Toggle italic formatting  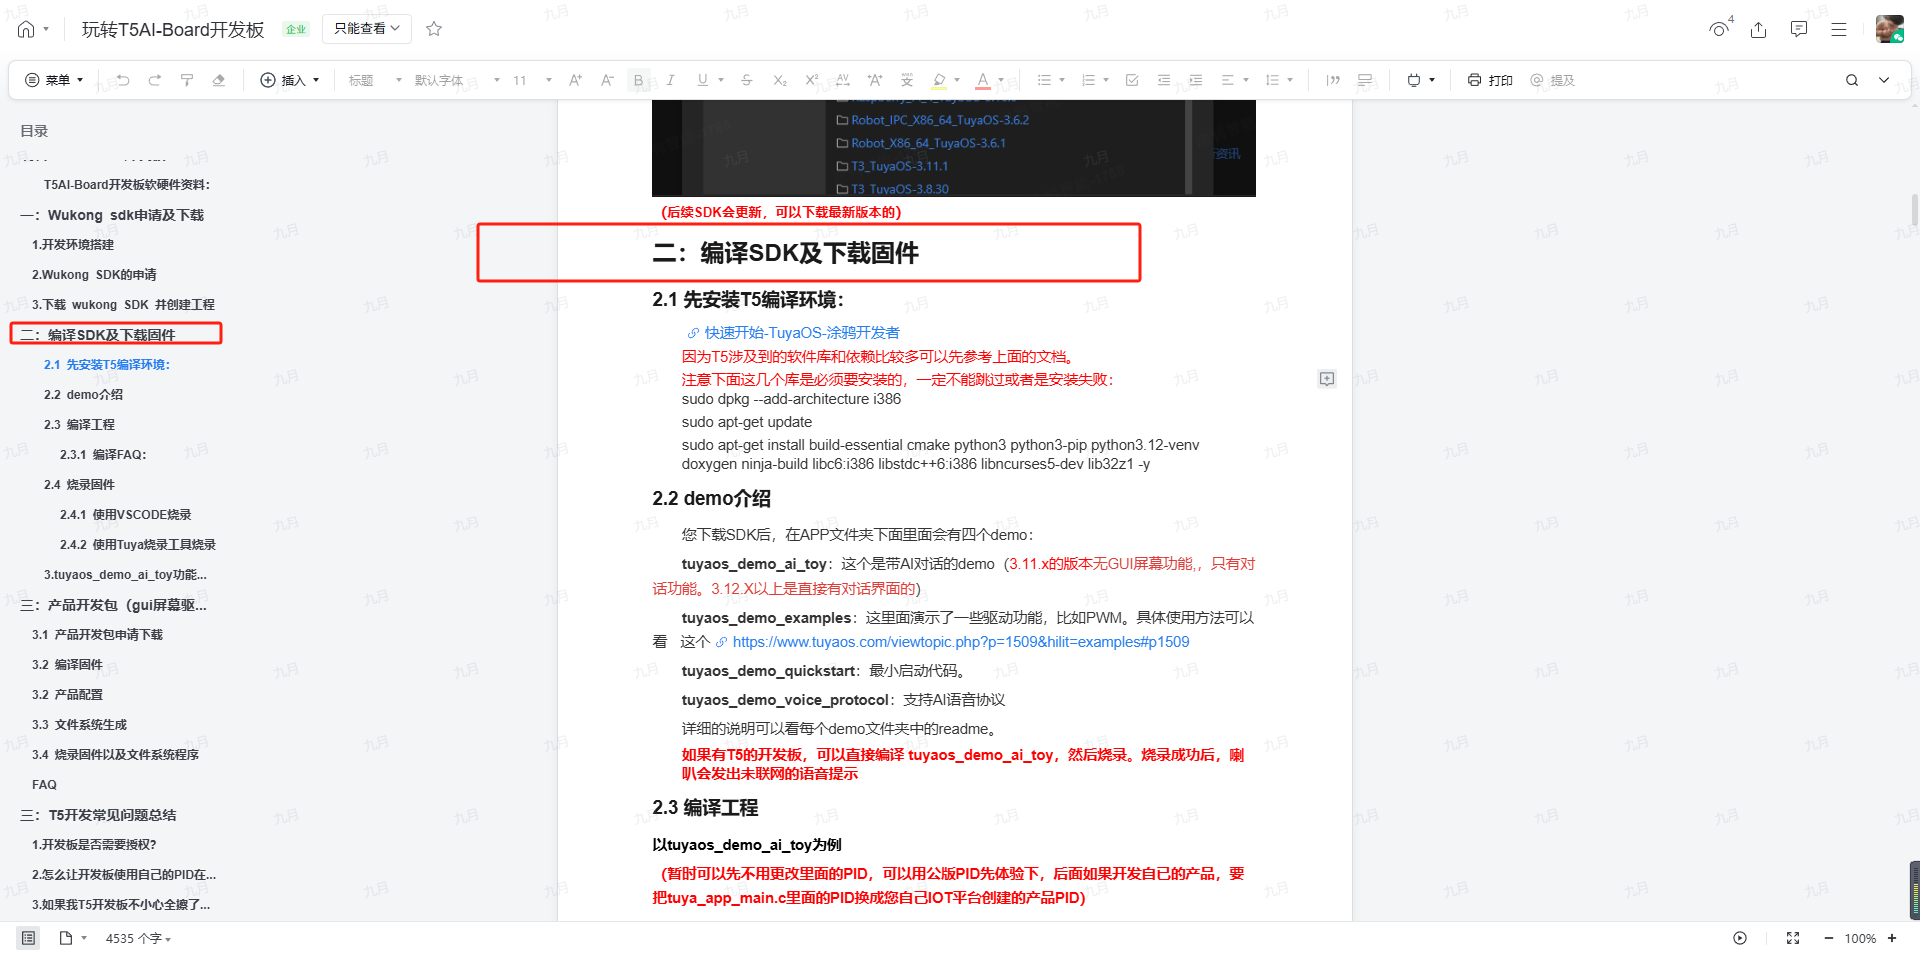(x=671, y=80)
